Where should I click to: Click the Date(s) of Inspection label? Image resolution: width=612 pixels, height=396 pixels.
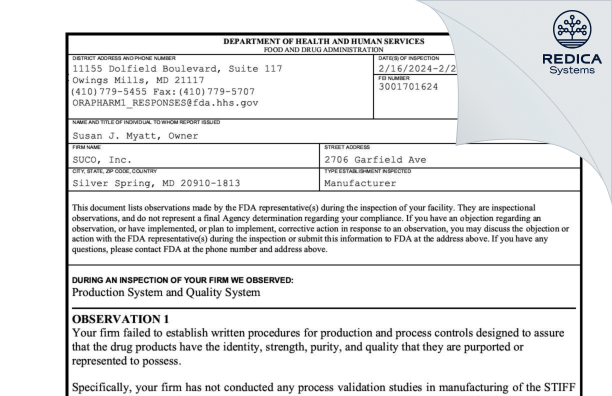(409, 58)
